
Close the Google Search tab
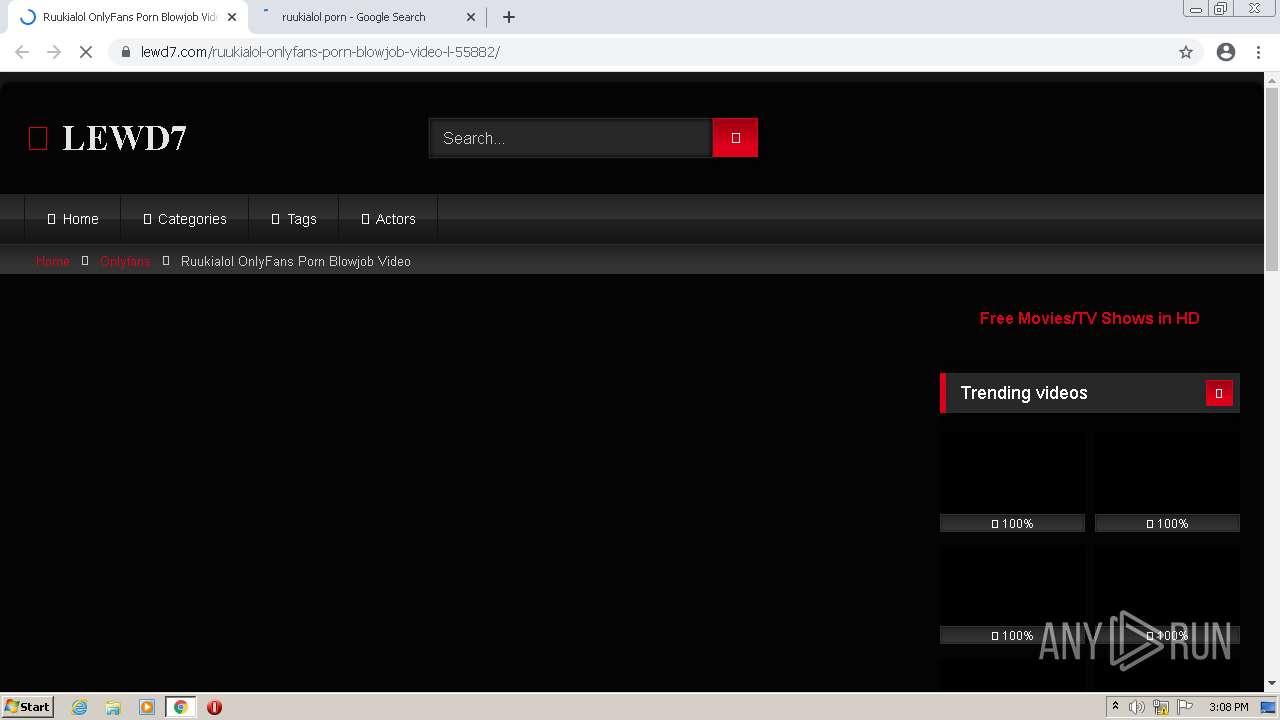(x=471, y=17)
